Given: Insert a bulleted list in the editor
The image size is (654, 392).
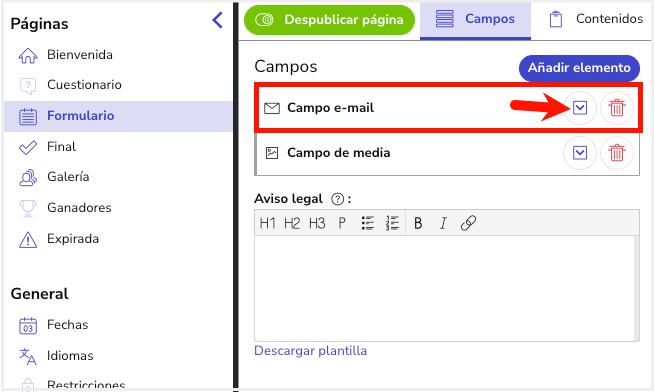Looking at the screenshot, I should coord(367,224).
